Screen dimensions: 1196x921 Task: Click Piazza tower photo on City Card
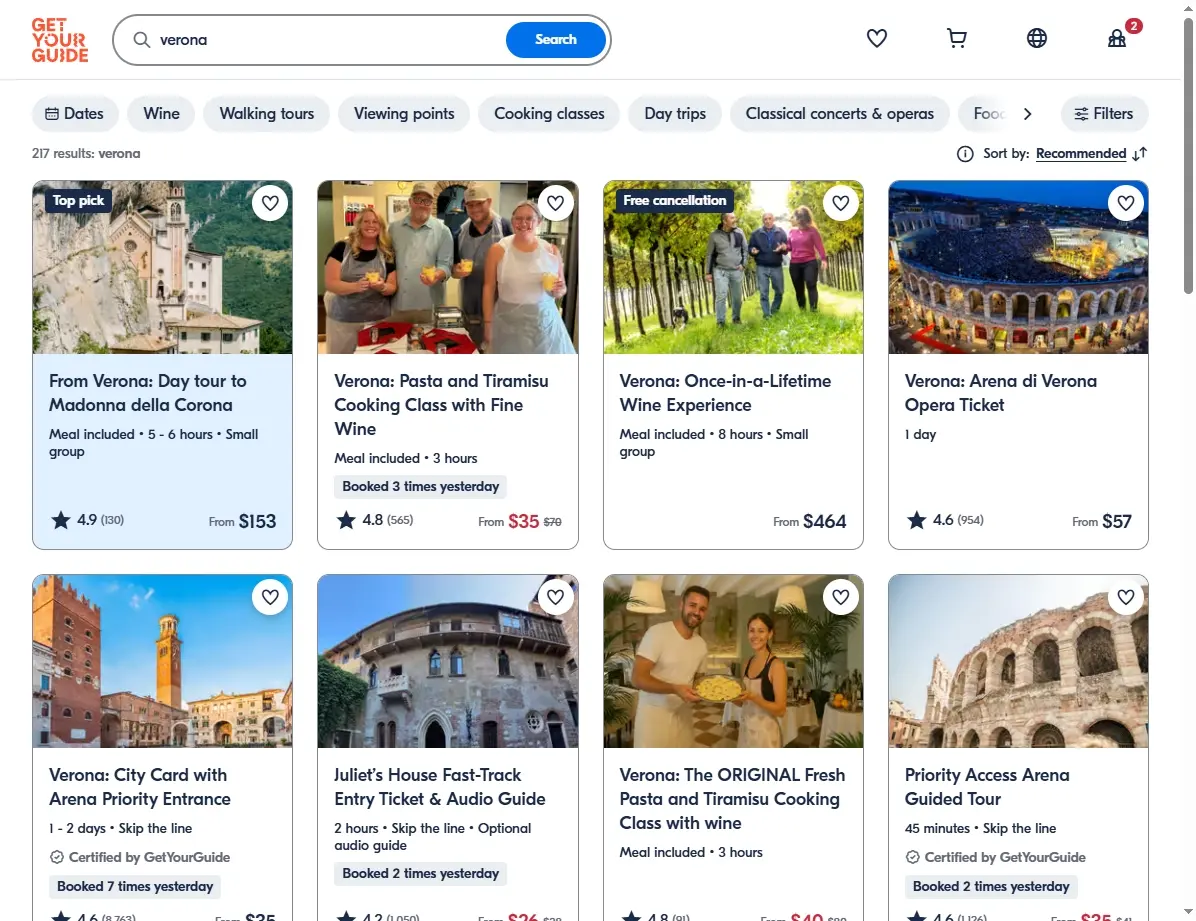point(162,661)
